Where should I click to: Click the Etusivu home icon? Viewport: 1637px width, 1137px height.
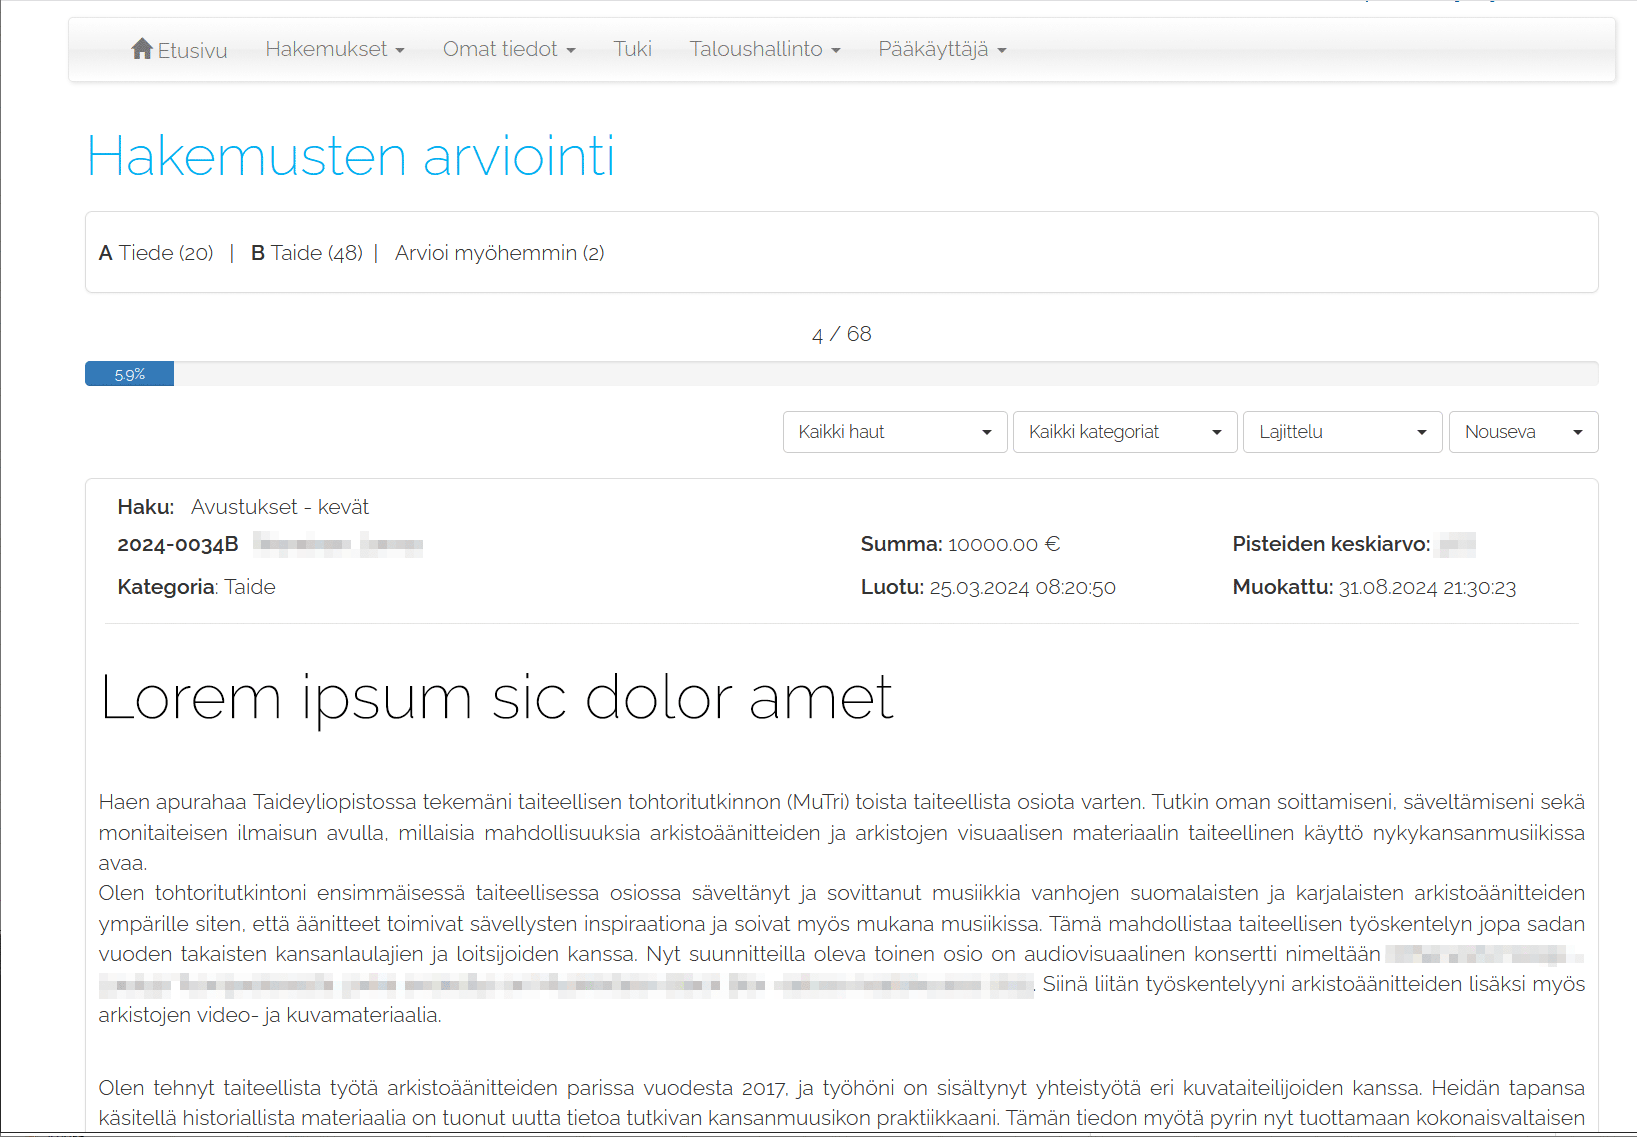pos(141,48)
